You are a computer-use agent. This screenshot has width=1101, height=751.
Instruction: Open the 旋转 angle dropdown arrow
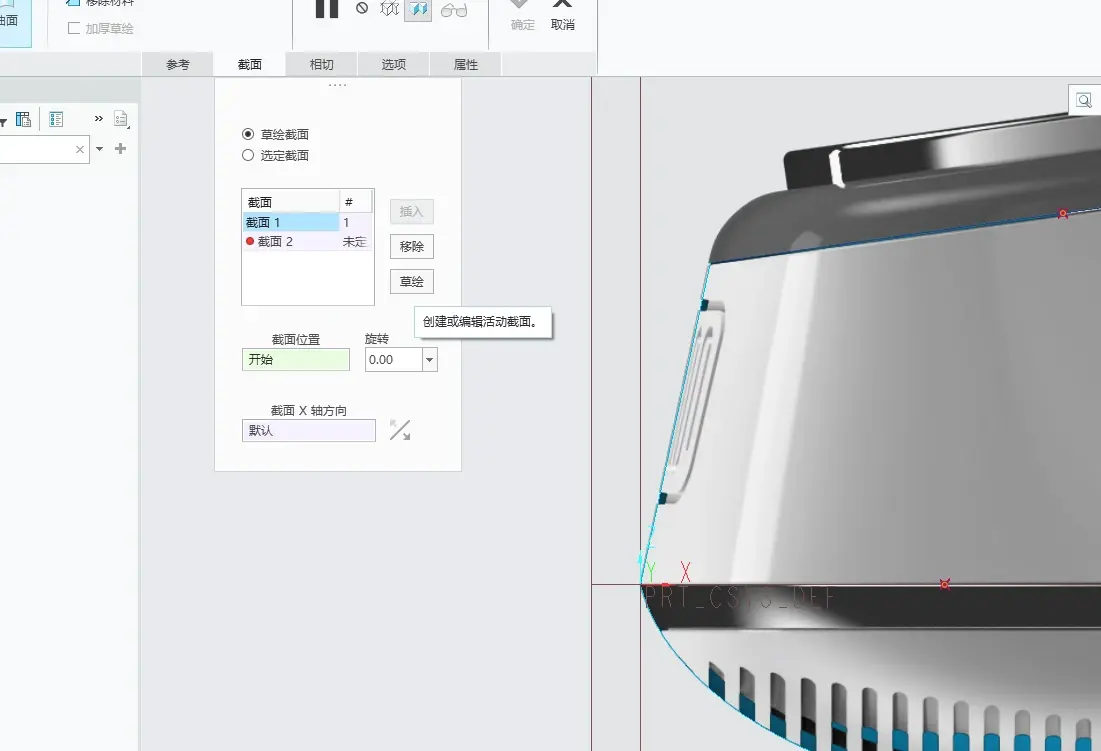click(x=429, y=360)
